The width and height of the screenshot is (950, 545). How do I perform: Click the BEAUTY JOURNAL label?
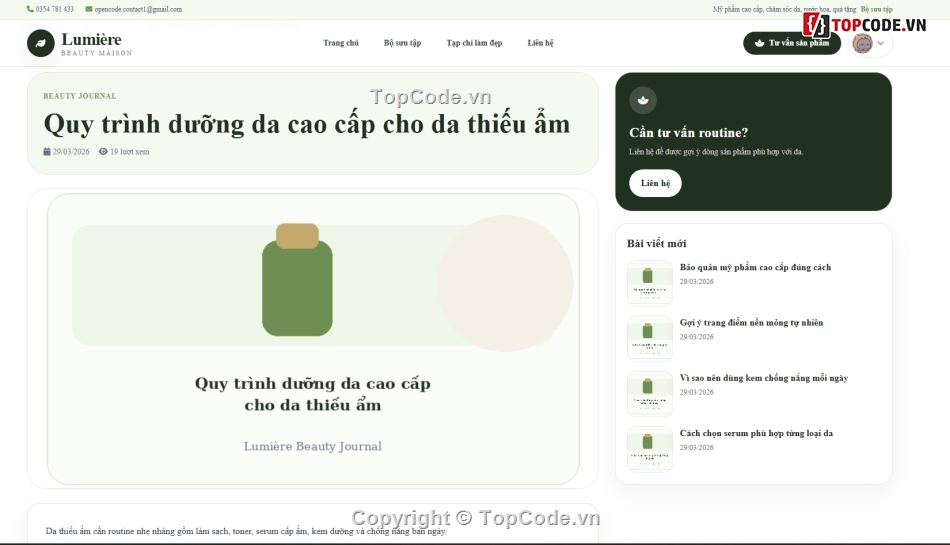coord(79,96)
